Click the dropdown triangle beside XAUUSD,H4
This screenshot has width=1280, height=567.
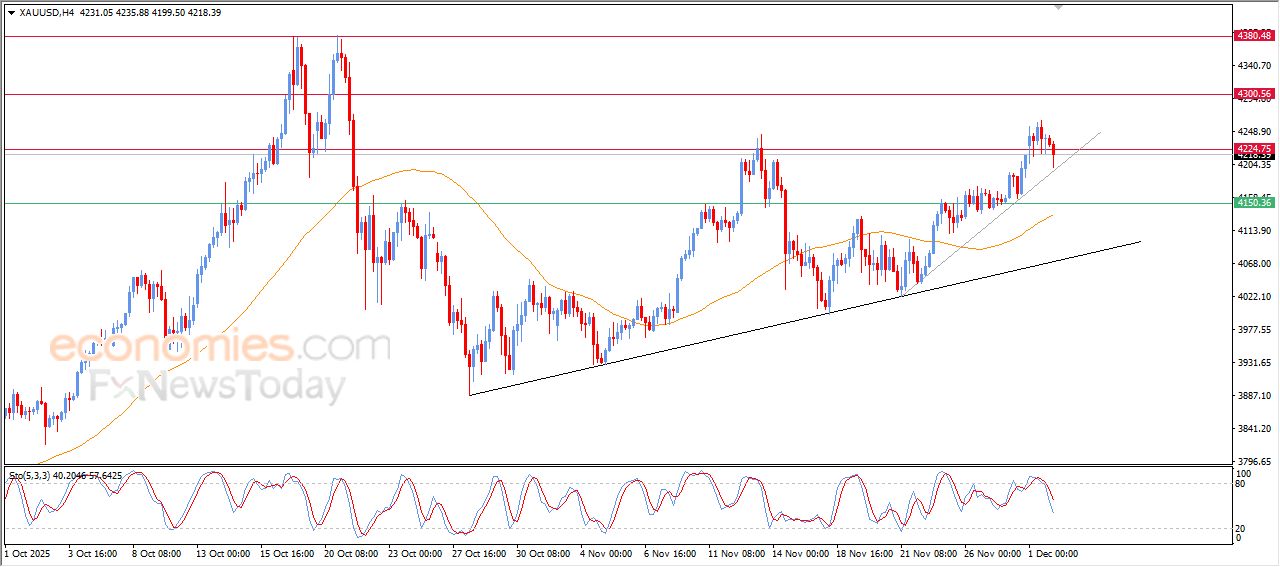11,12
